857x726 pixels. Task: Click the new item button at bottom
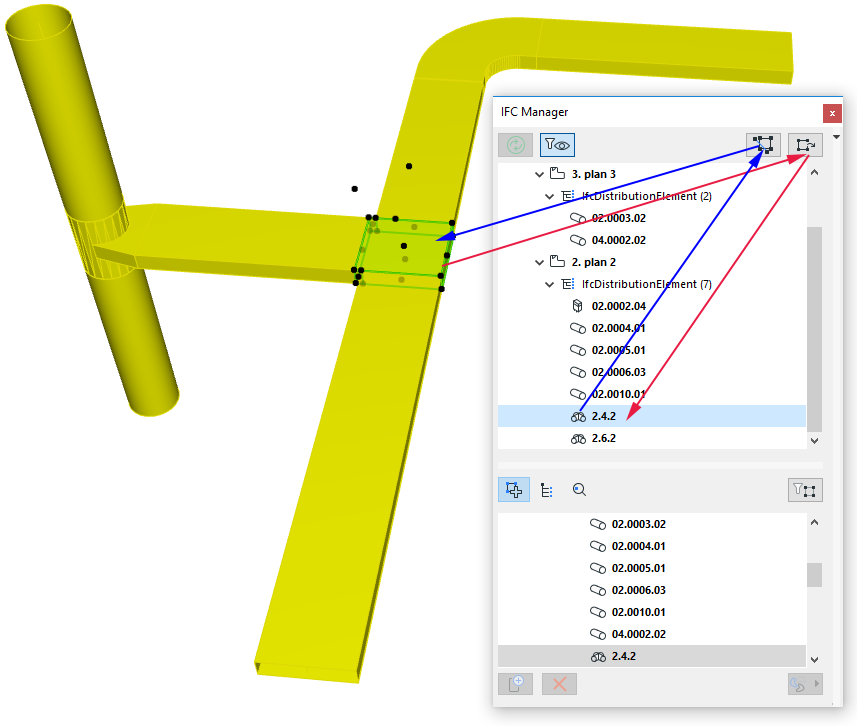tap(515, 684)
